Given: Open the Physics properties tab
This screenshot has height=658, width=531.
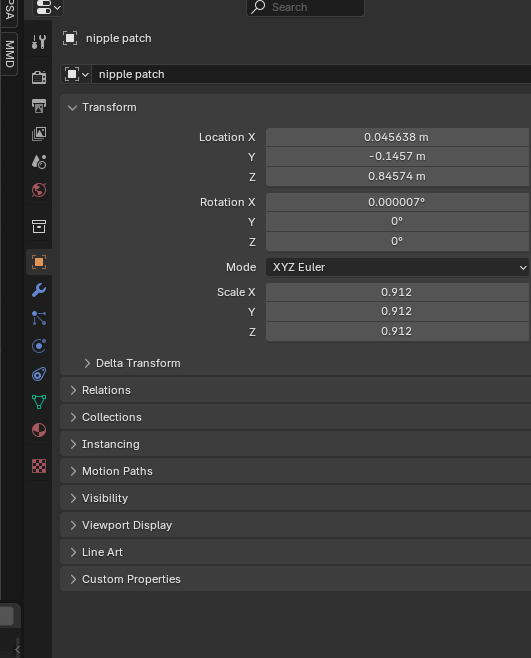Looking at the screenshot, I should click(39, 346).
